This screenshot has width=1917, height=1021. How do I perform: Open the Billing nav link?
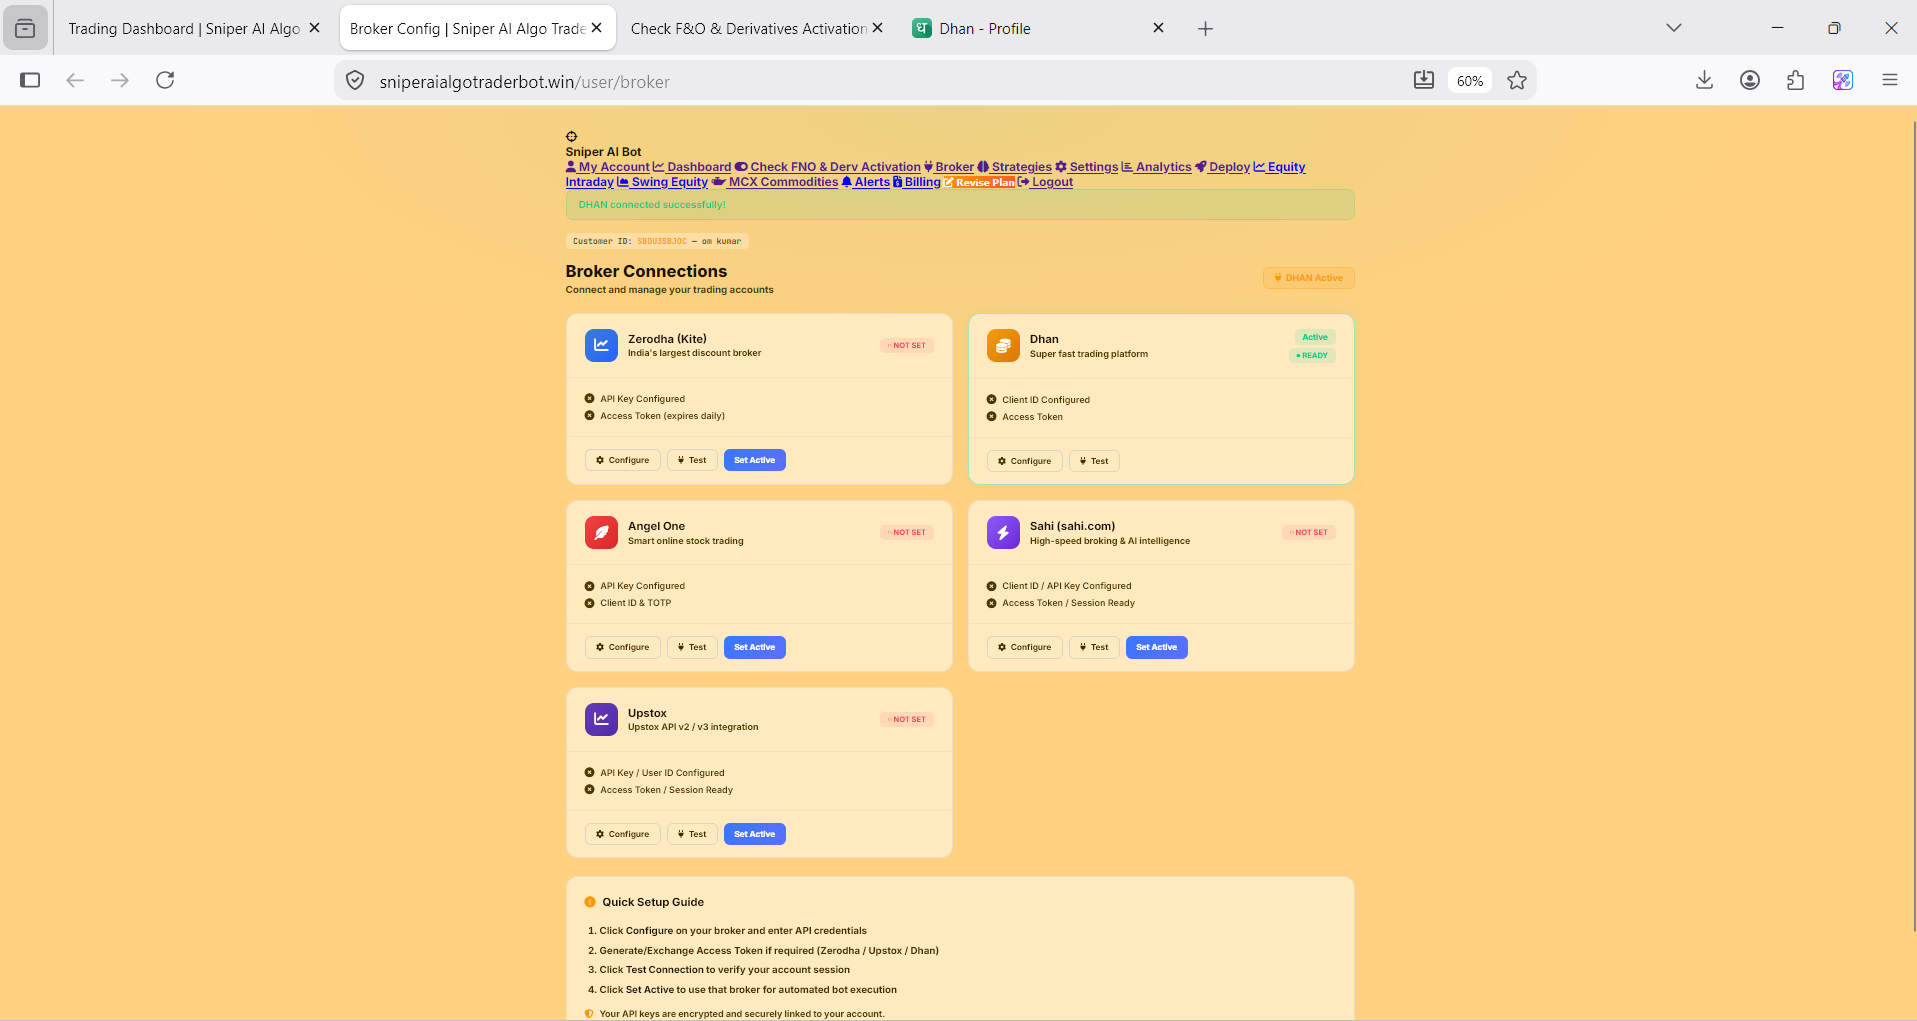[917, 182]
